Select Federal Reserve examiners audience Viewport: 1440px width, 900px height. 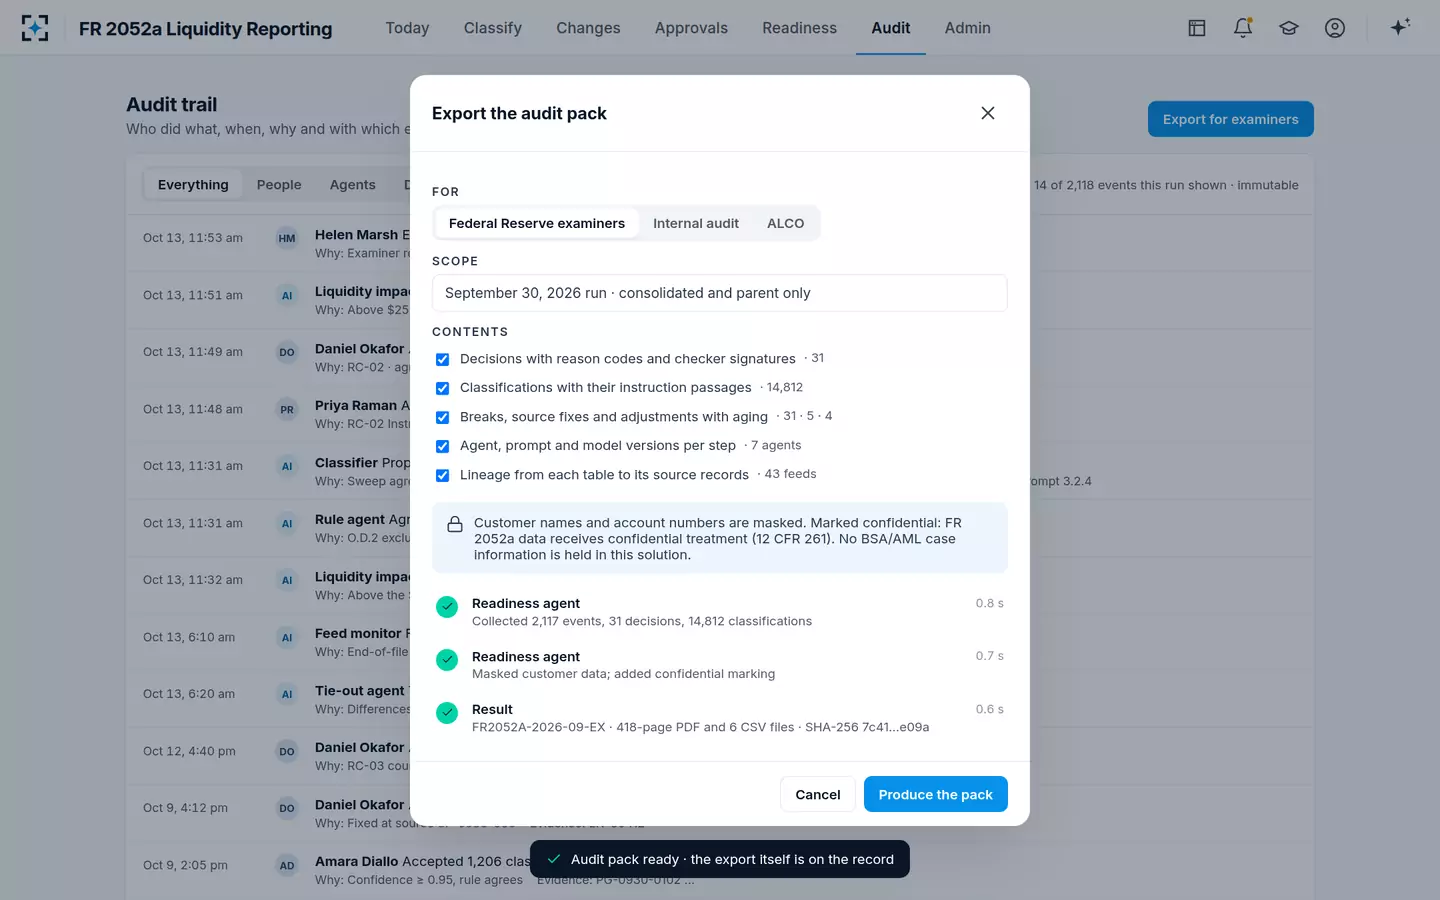(x=537, y=223)
